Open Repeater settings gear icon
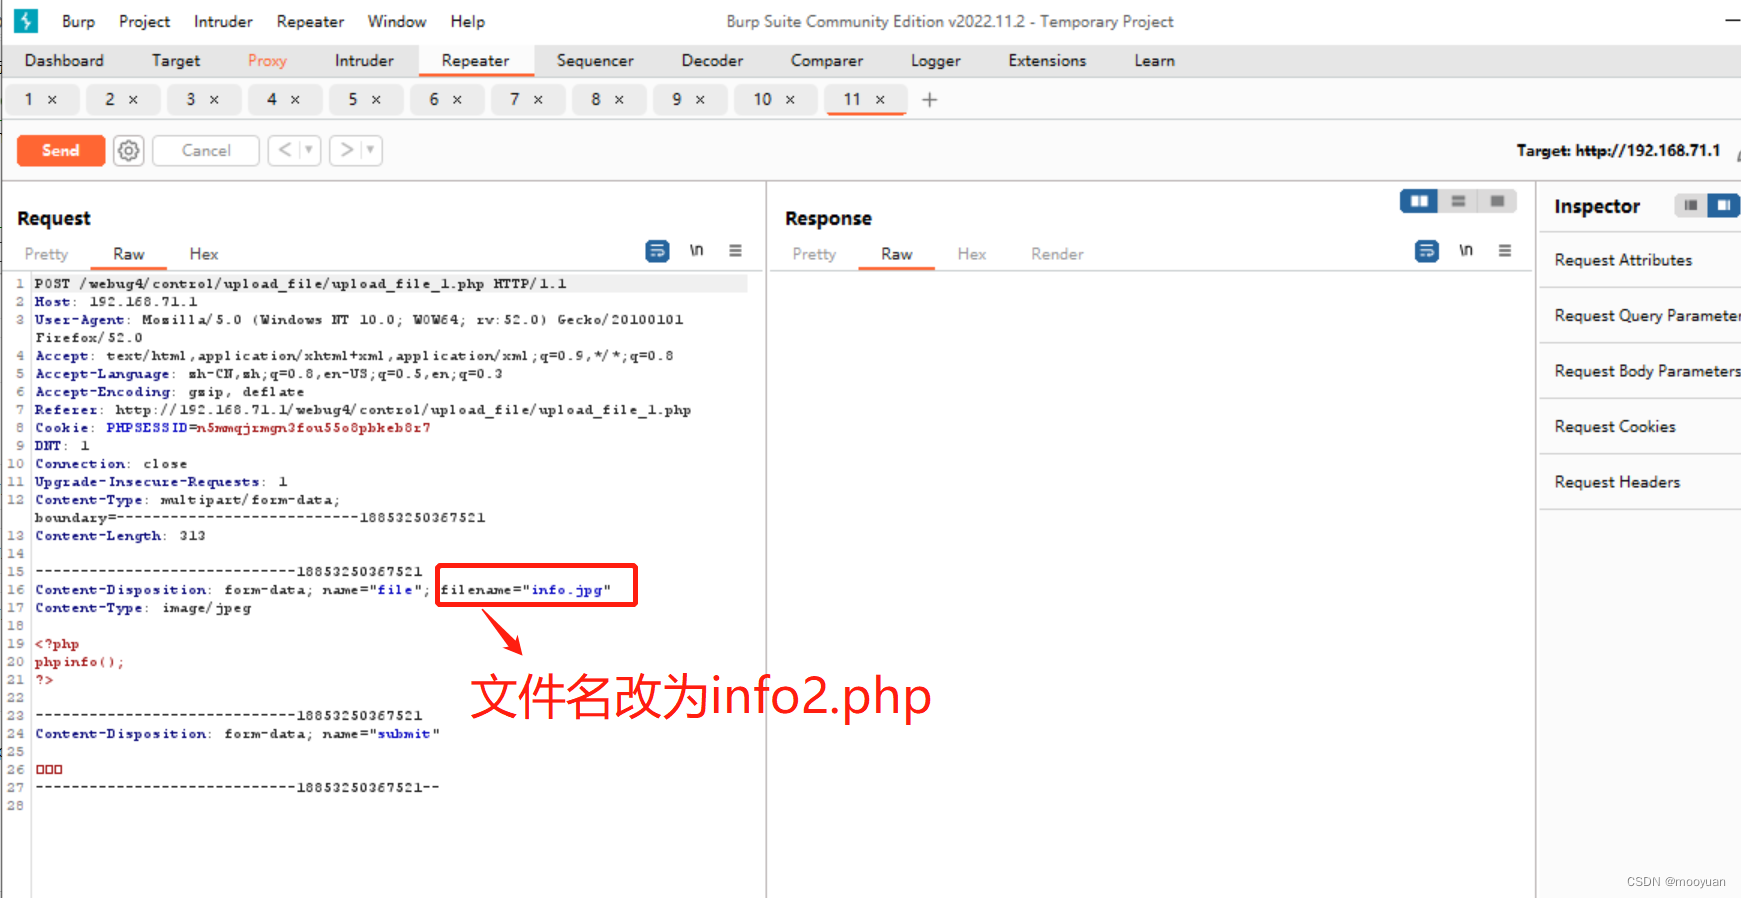Image resolution: width=1741 pixels, height=898 pixels. coord(128,150)
